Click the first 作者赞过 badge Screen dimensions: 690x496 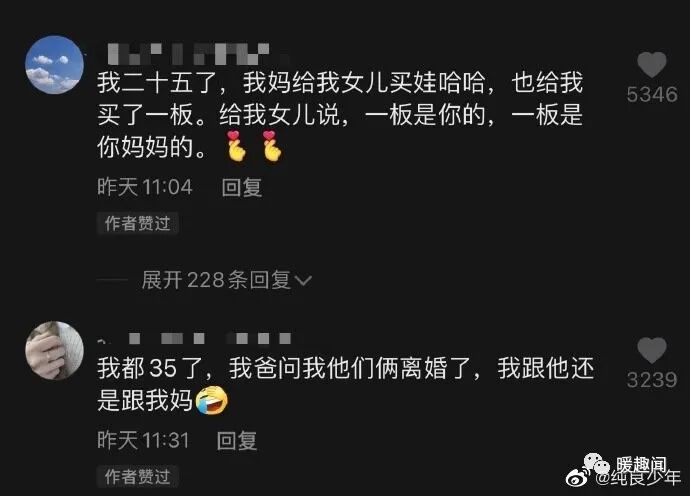(137, 224)
